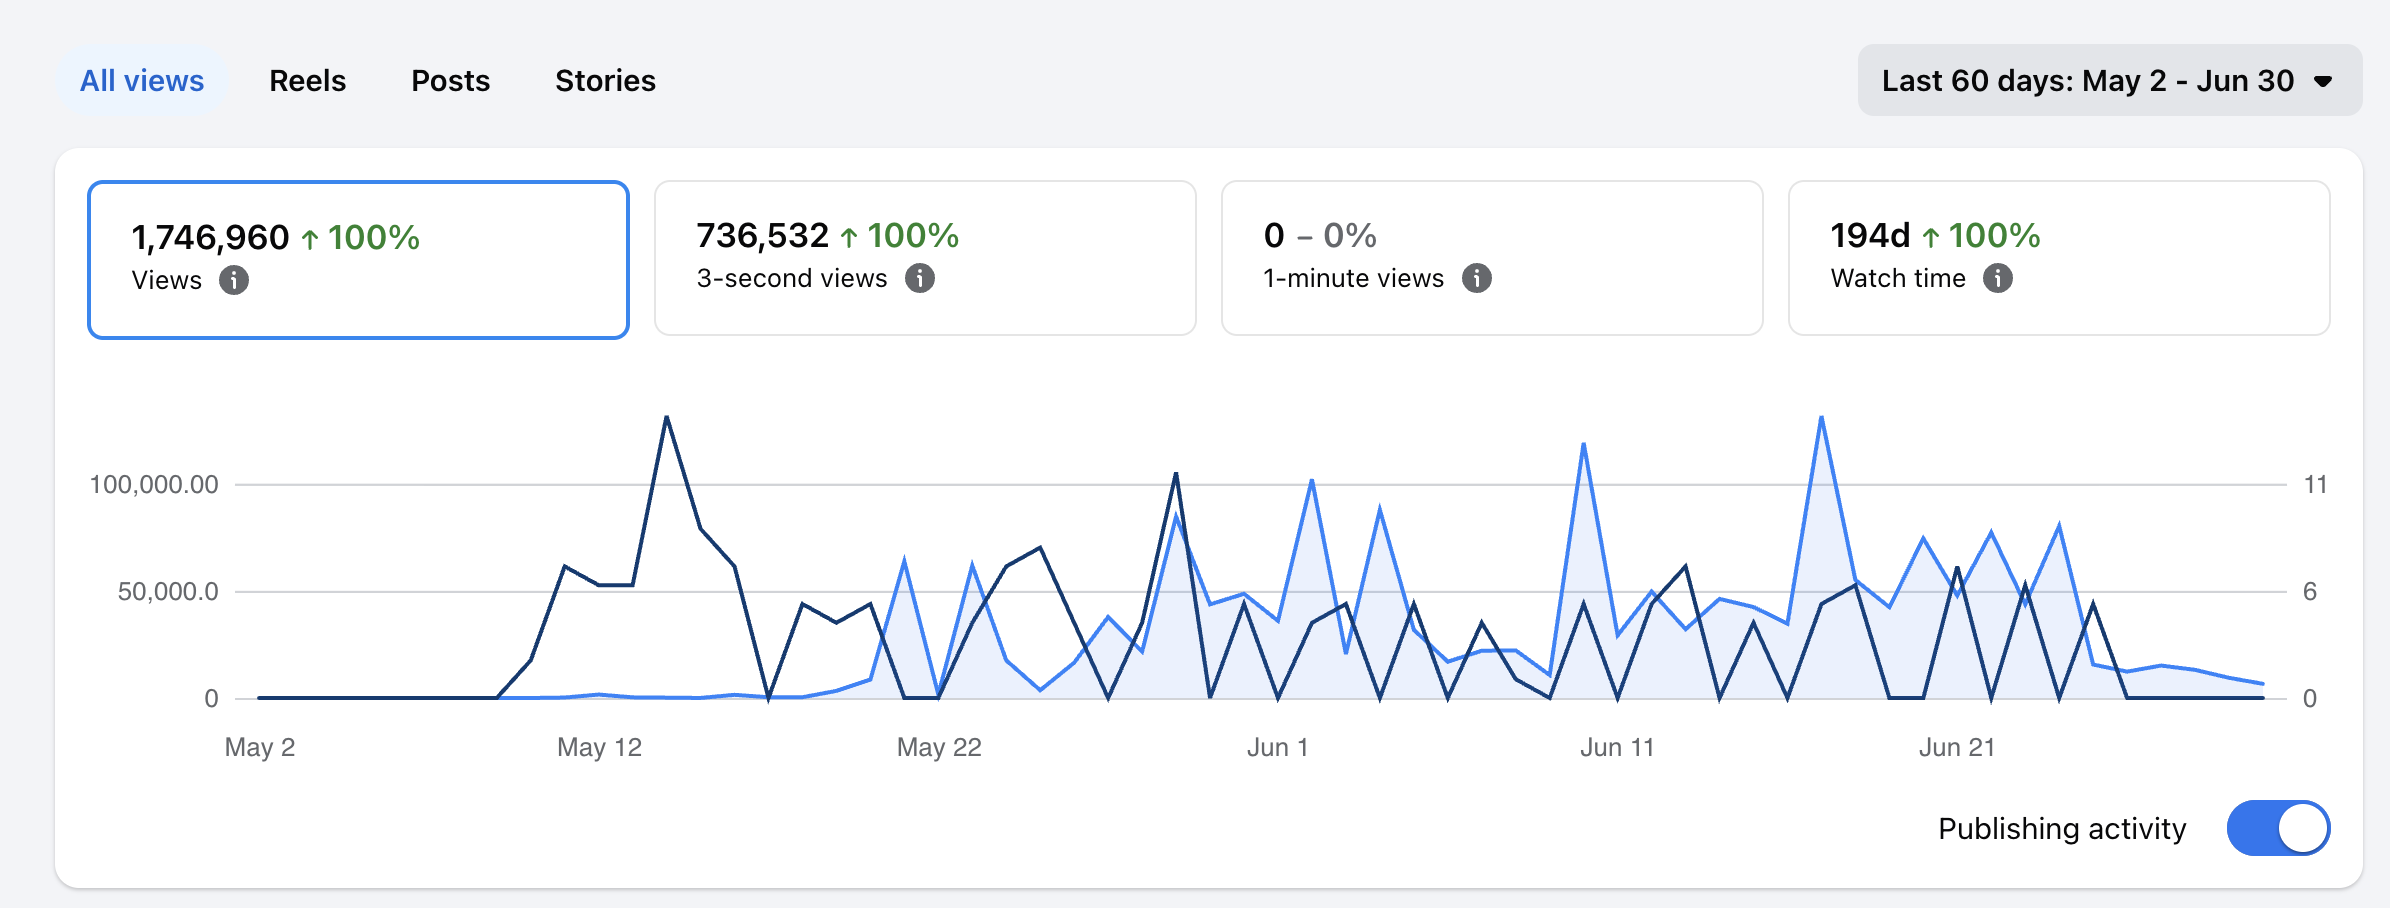2390x908 pixels.
Task: Switch to the Posts tab
Action: (450, 80)
